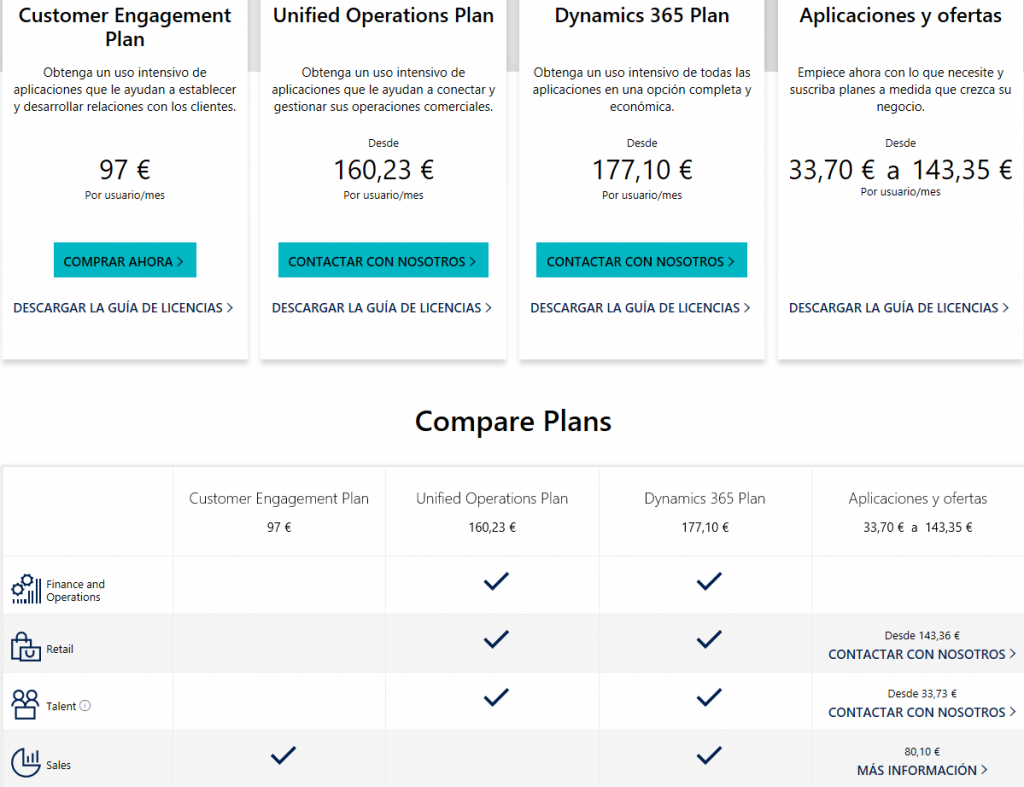Click Dynamics 365 checkmark in Talent row
Image resolution: width=1024 pixels, height=787 pixels.
[709, 698]
